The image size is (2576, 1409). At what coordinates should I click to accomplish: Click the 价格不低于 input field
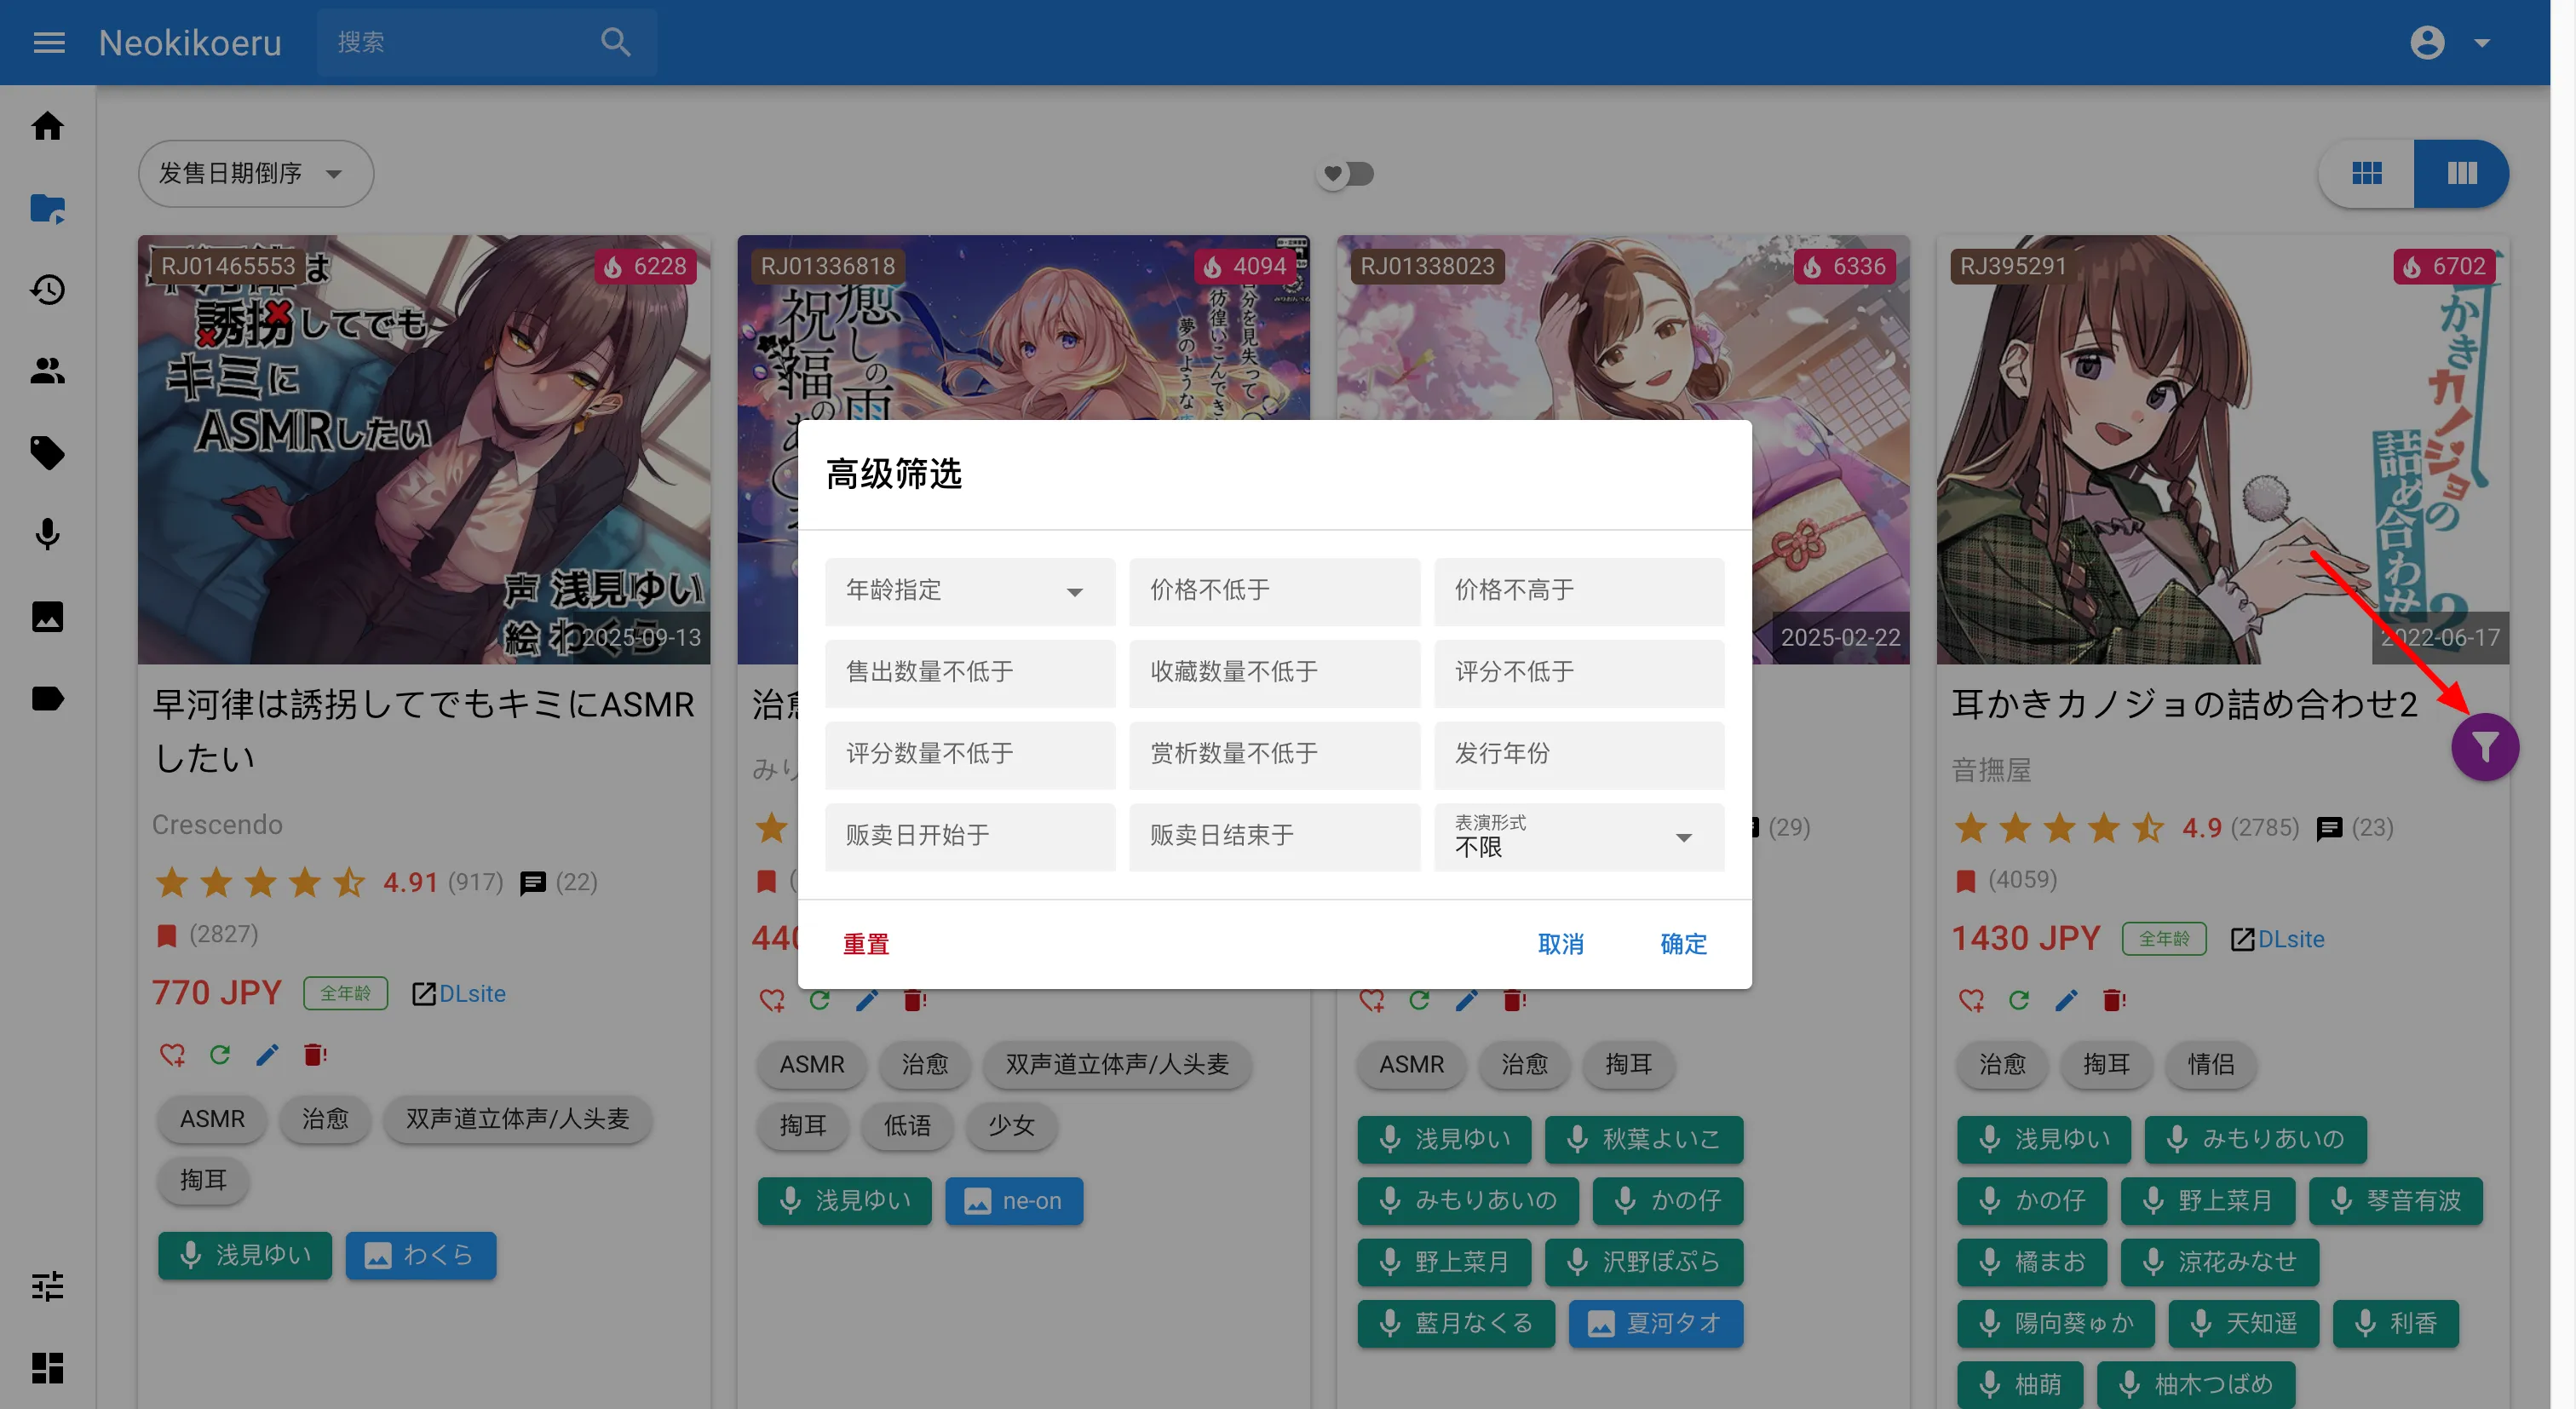[1274, 591]
